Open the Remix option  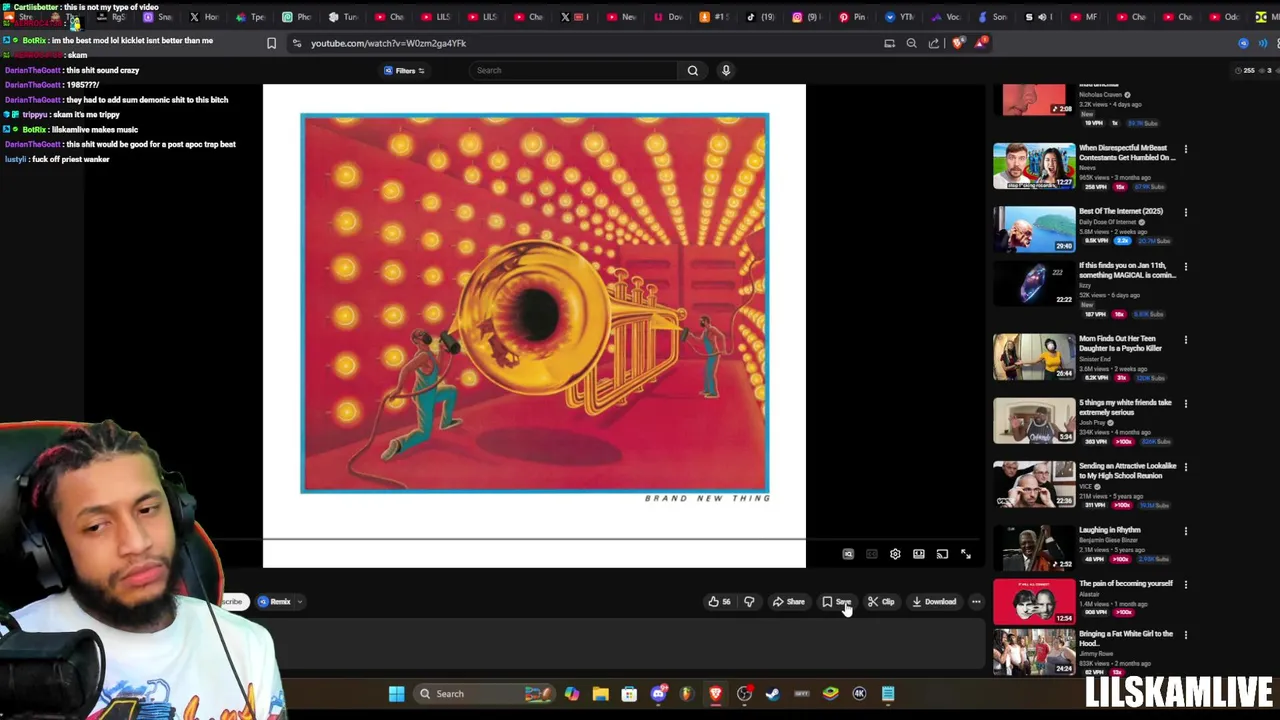click(x=274, y=602)
